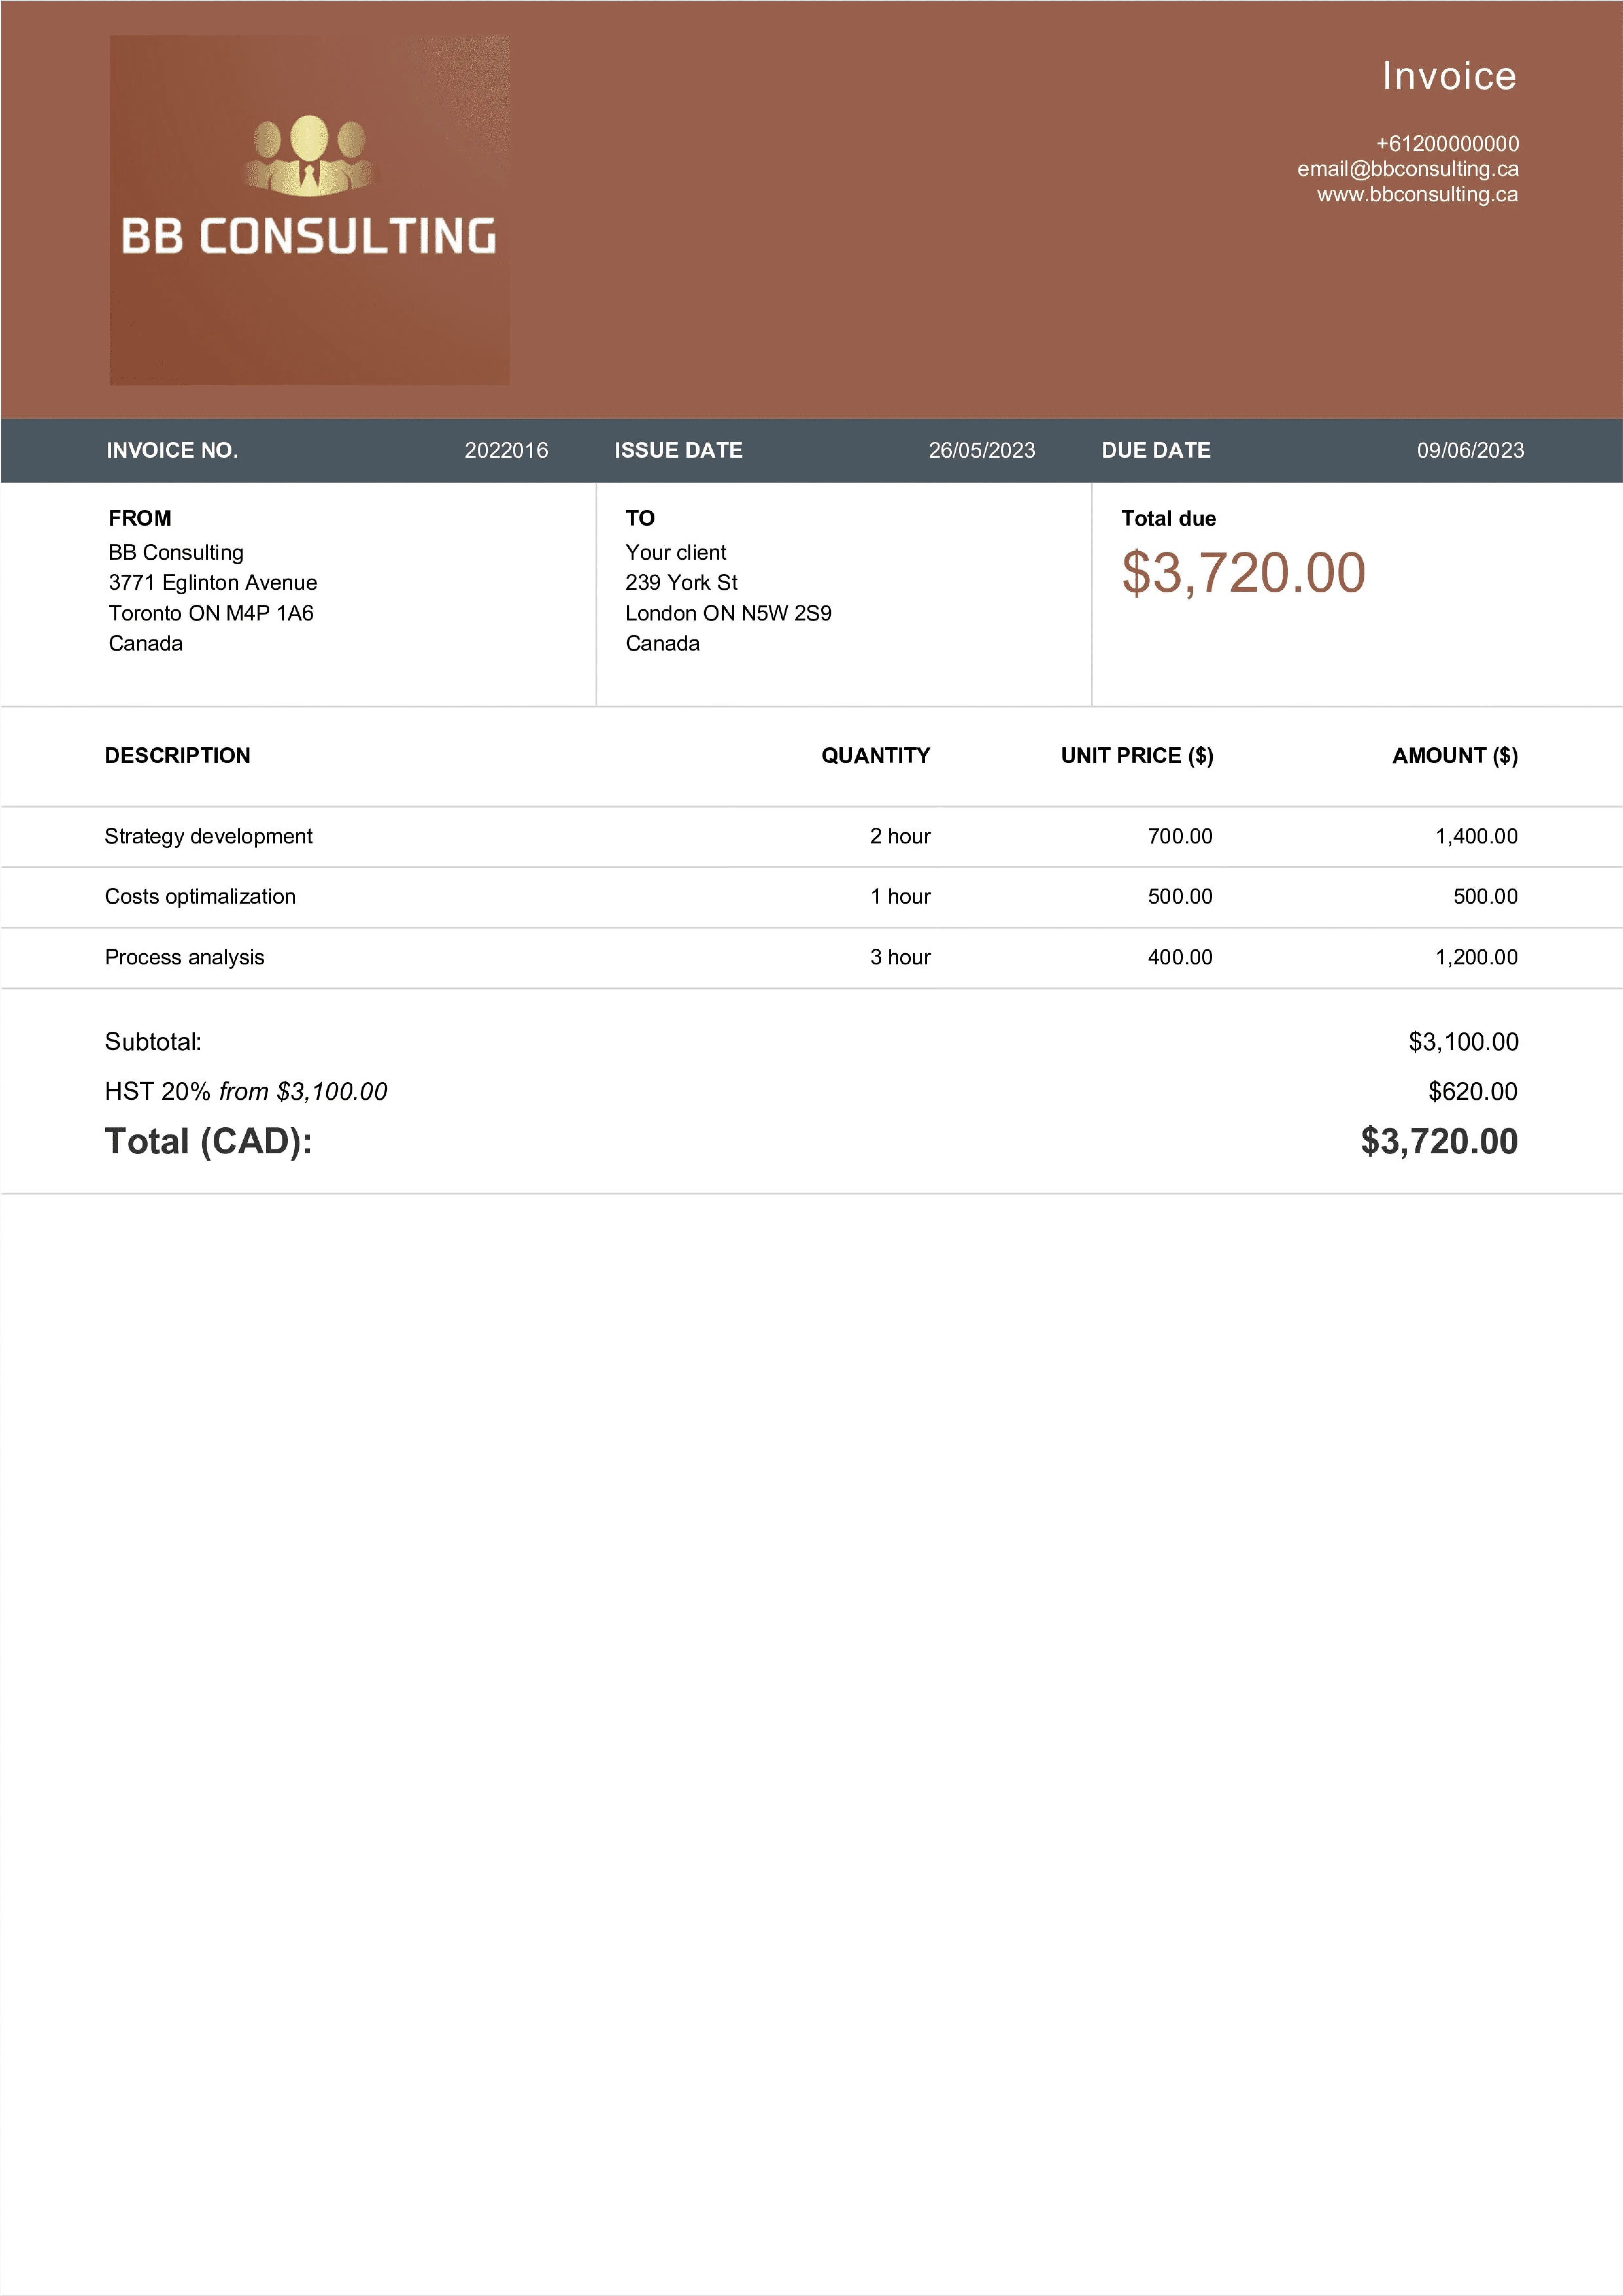This screenshot has height=2296, width=1623.
Task: Click the HST 20% tax amount $620.00
Action: pos(1472,1091)
